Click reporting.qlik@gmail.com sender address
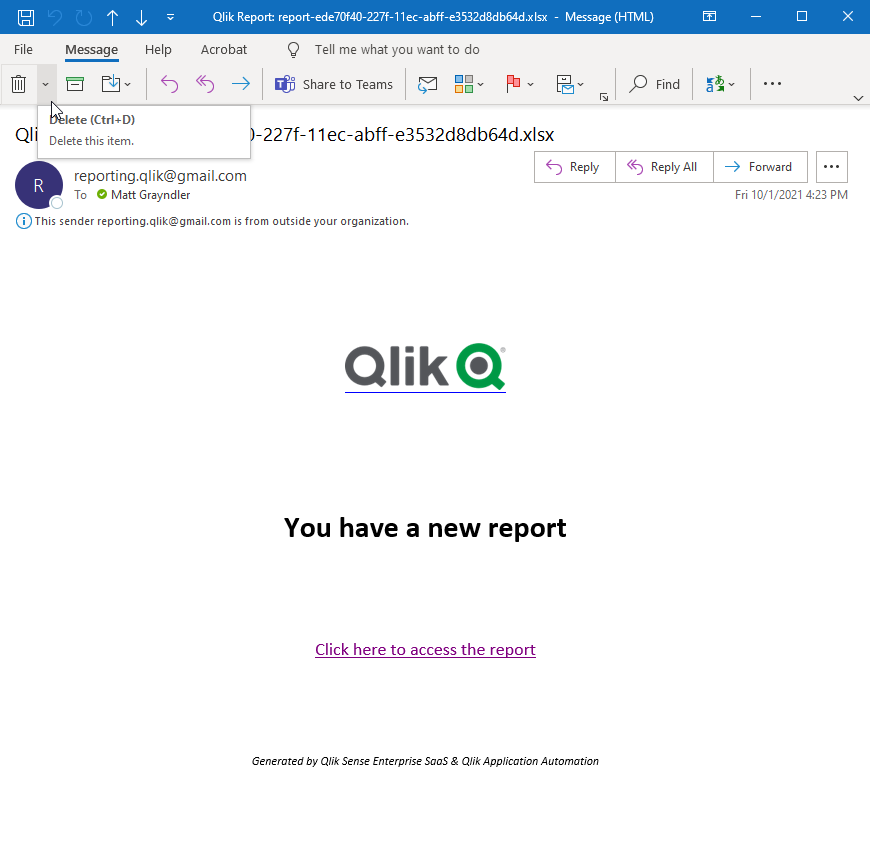 [160, 175]
